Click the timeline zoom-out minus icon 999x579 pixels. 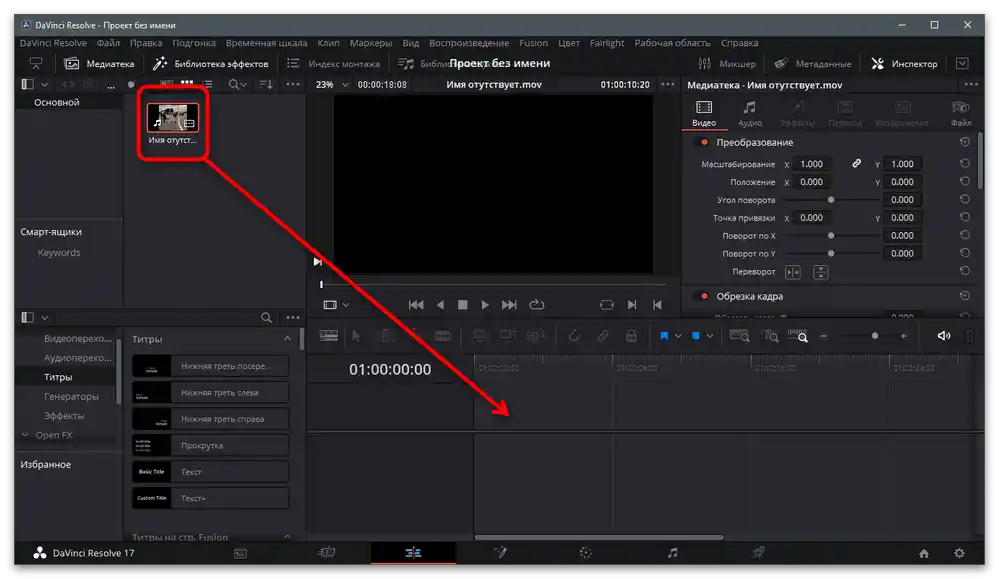coord(824,336)
